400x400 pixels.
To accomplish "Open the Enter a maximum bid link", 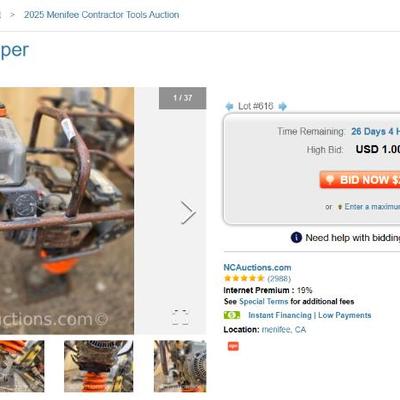I will (x=372, y=207).
